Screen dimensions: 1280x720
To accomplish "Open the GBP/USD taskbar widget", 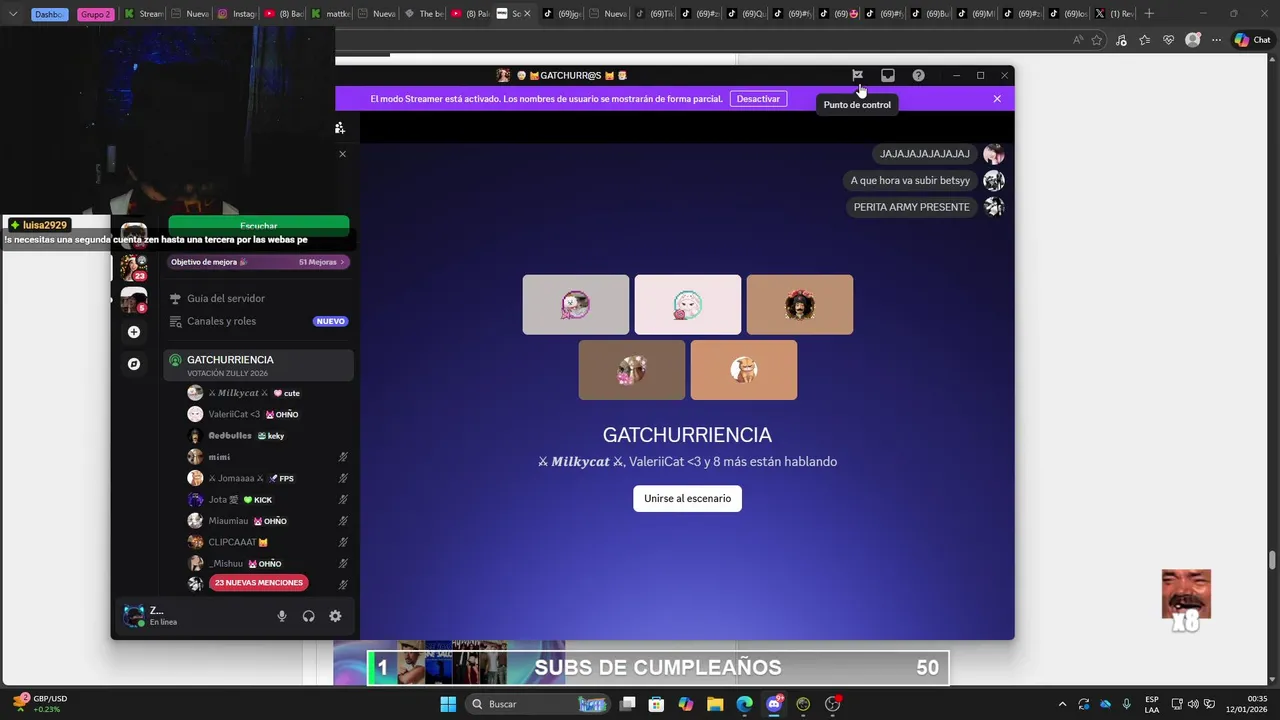I will [40, 704].
